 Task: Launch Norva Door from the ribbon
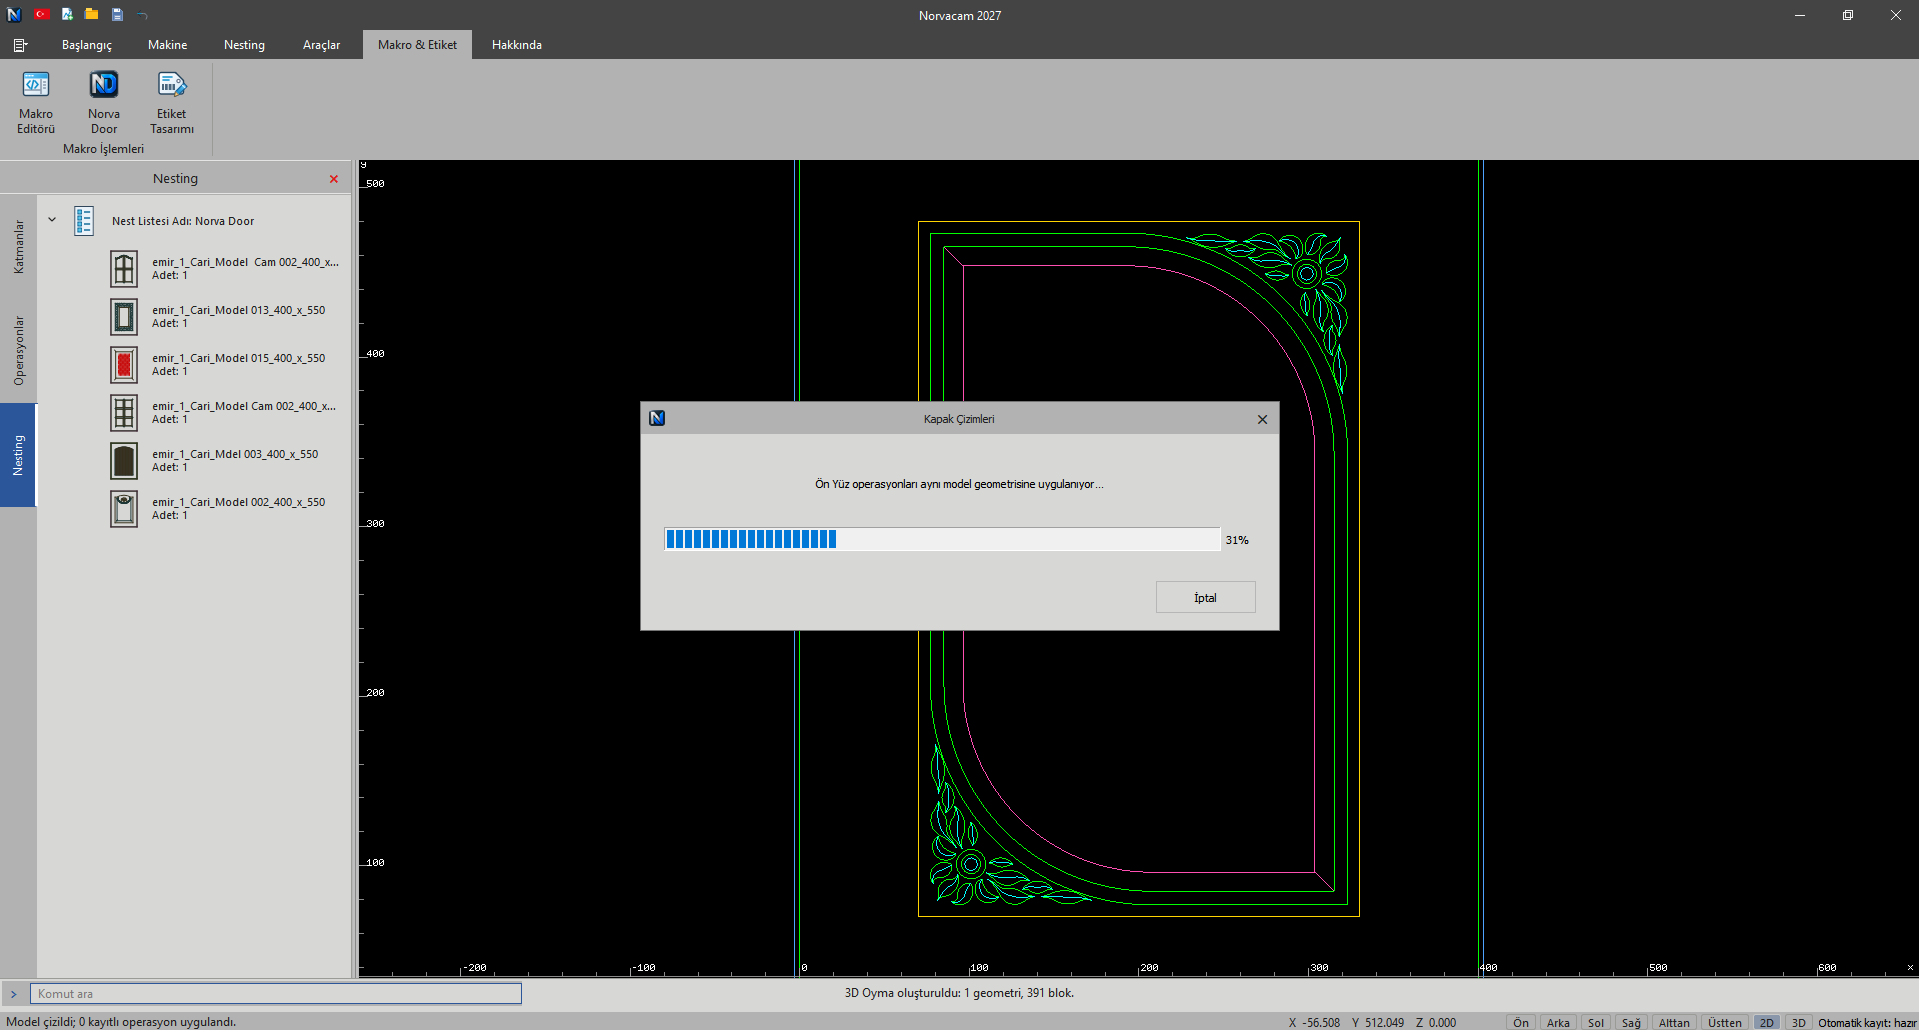[x=104, y=102]
